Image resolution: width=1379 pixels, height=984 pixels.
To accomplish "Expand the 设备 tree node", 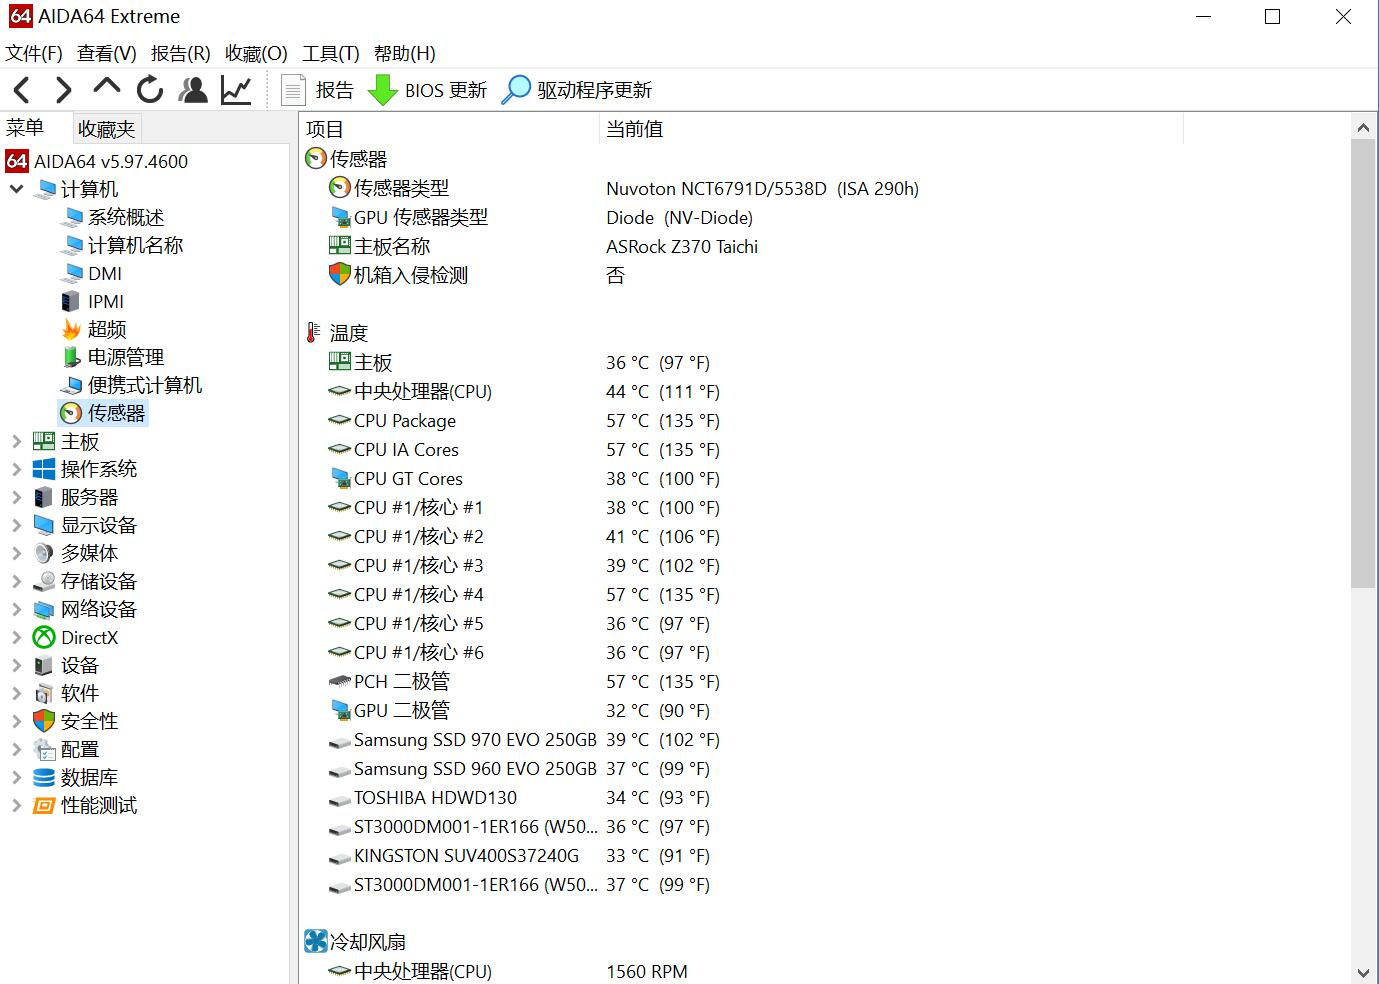I will [x=16, y=665].
